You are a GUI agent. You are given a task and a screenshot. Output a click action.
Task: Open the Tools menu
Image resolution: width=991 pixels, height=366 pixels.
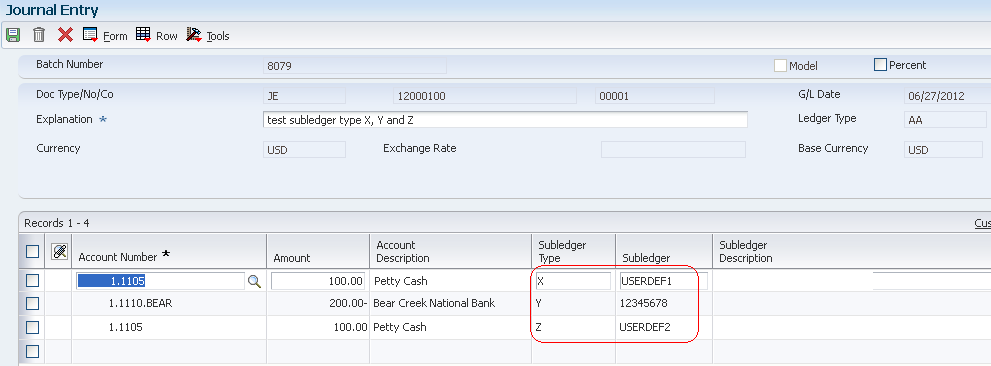[x=218, y=36]
